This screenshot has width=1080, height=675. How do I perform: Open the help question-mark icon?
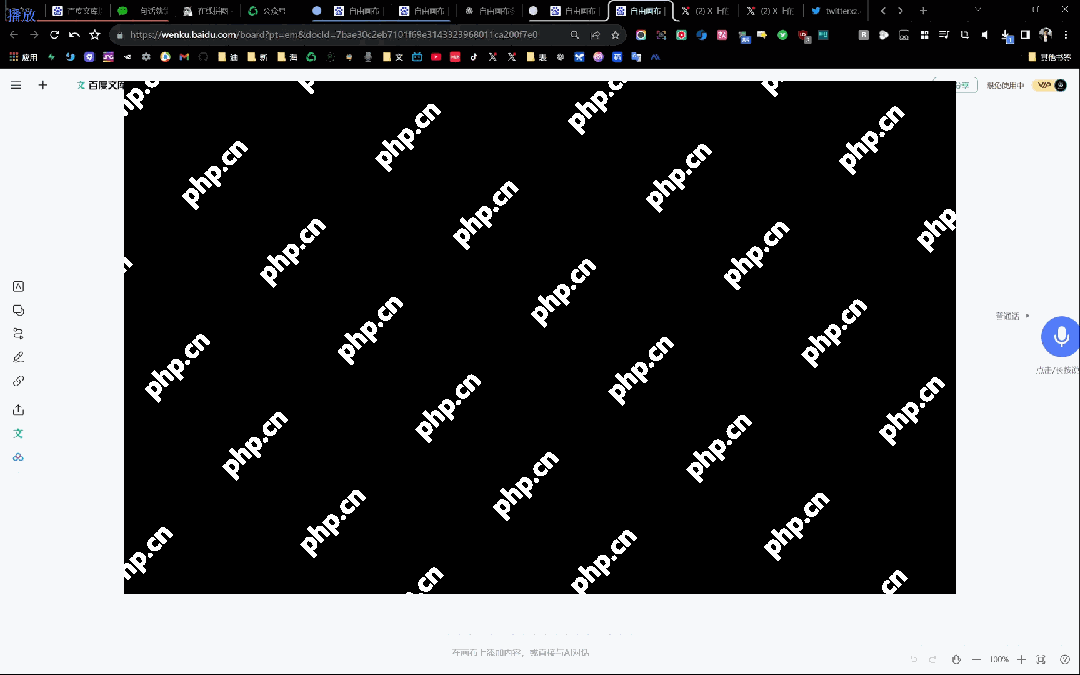(1065, 659)
